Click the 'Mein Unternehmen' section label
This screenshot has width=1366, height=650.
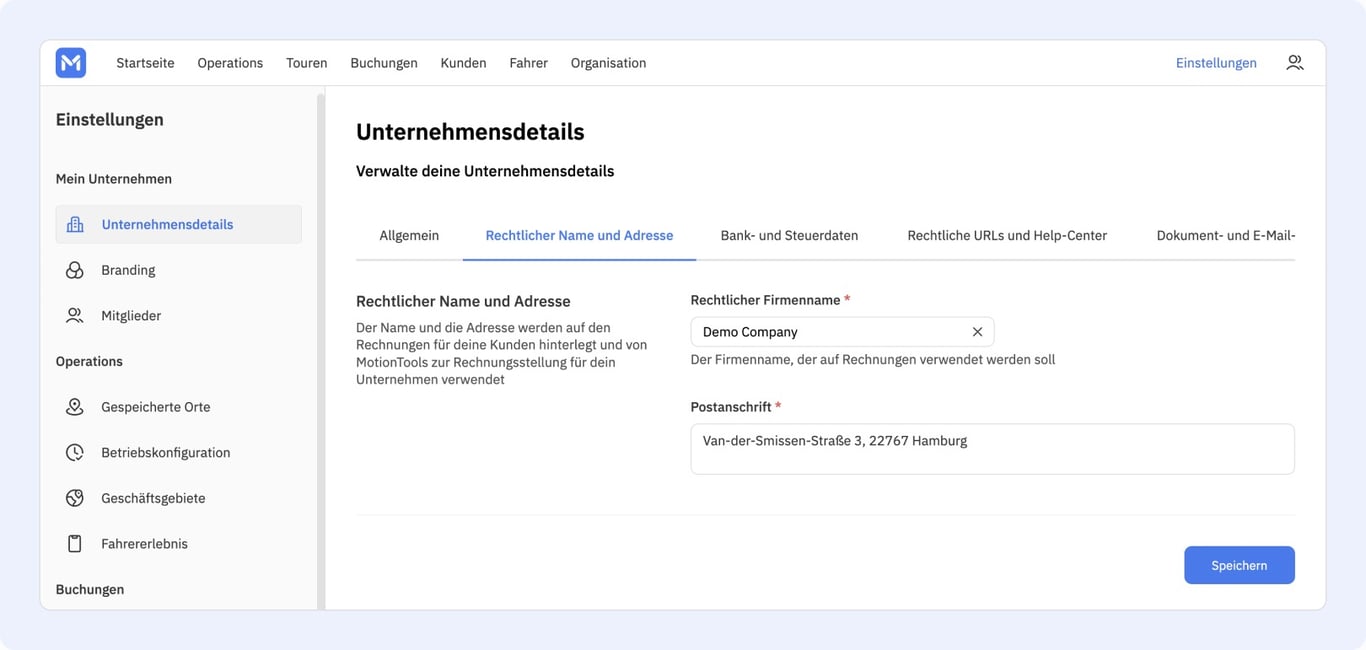tap(114, 179)
